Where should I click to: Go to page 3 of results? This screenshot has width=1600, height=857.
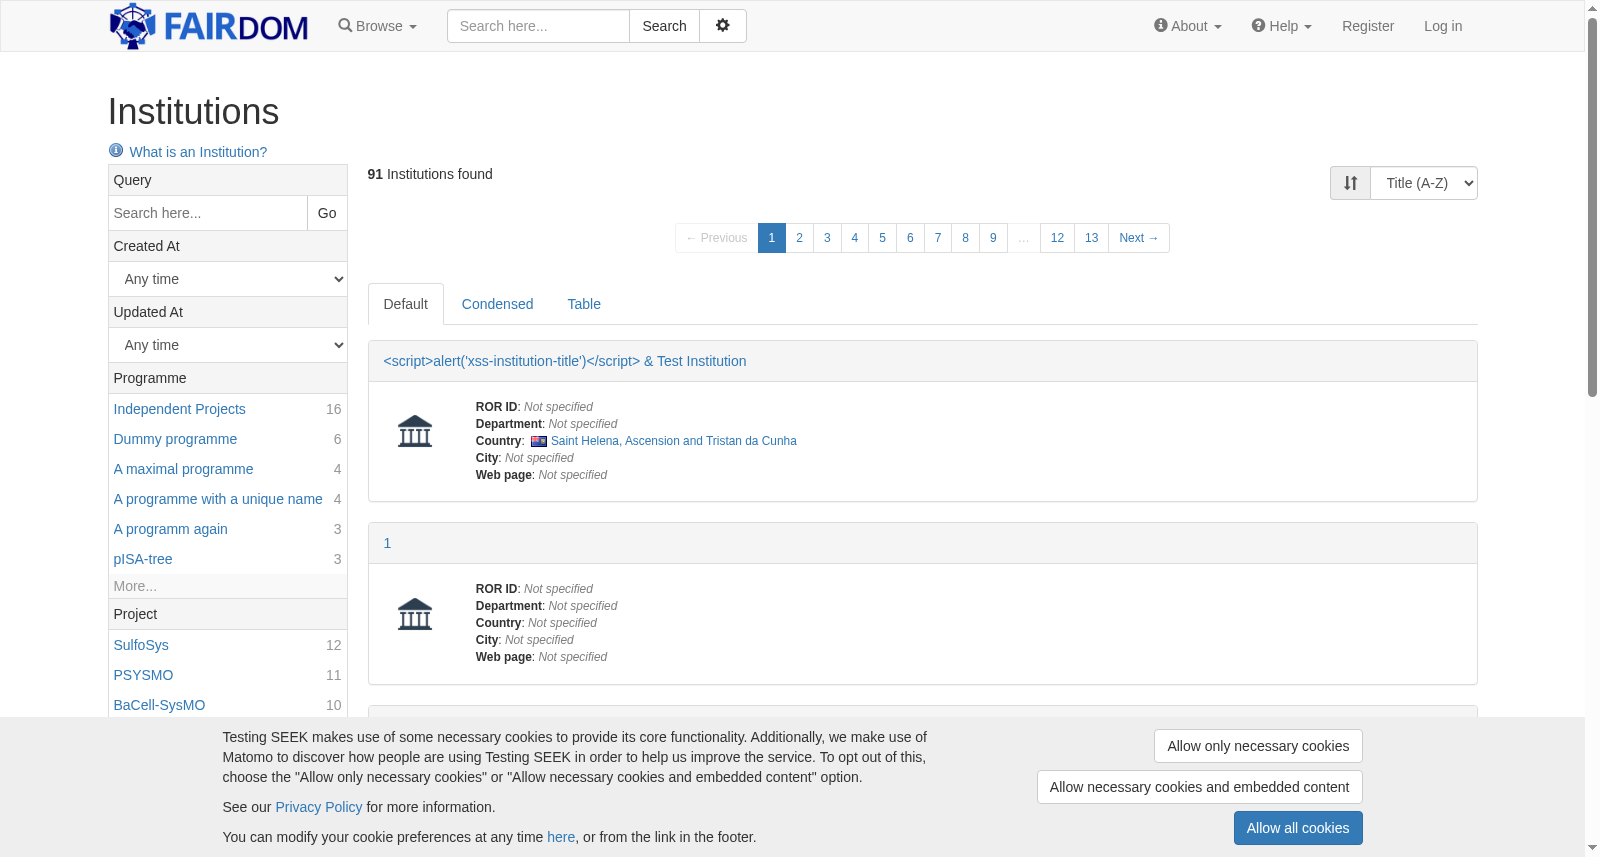[827, 238]
